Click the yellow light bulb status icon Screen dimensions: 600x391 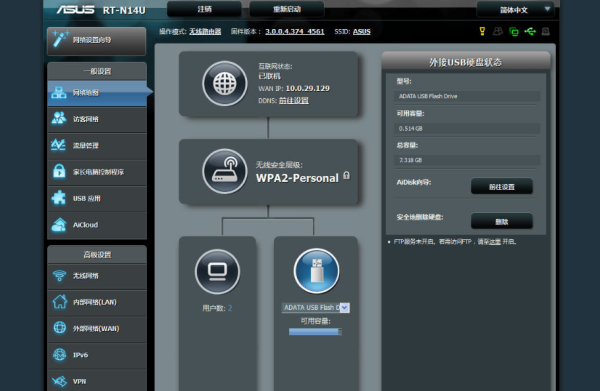[483, 31]
